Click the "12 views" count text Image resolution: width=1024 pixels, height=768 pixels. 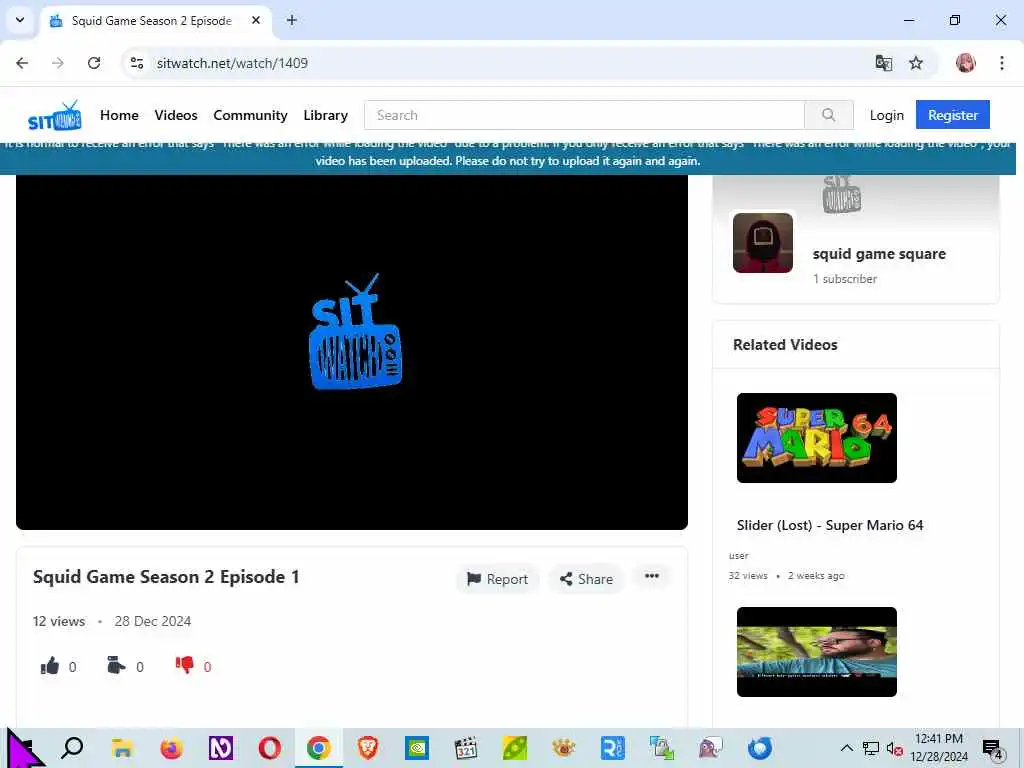(59, 621)
